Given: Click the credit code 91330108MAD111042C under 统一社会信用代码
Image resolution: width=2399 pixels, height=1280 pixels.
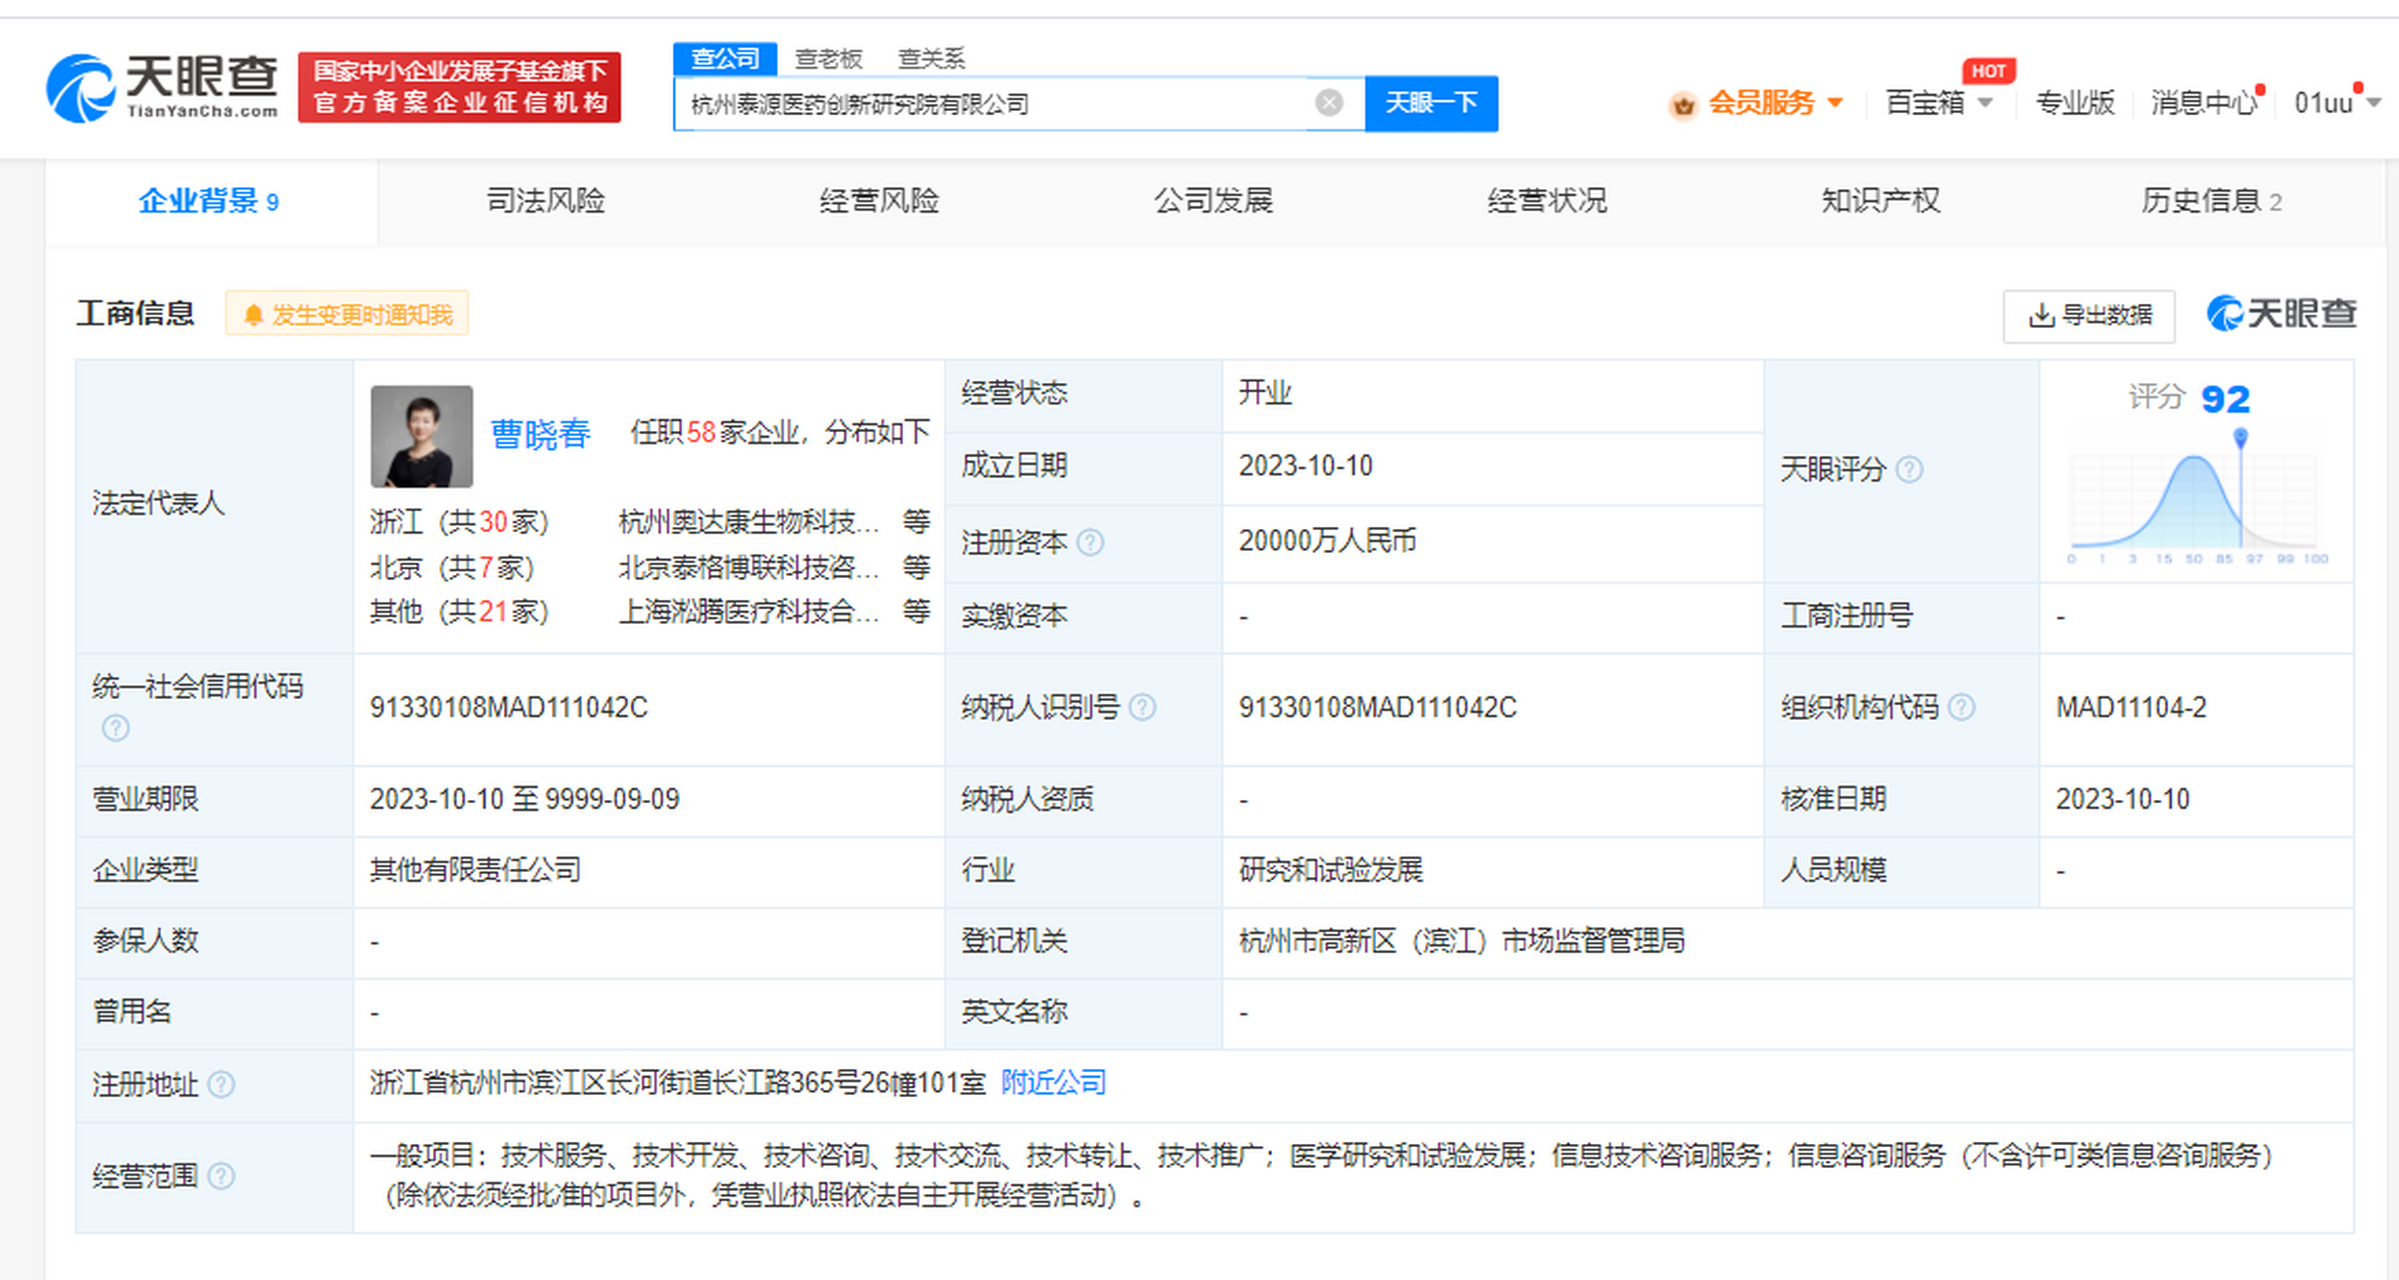Looking at the screenshot, I should pyautogui.click(x=509, y=708).
